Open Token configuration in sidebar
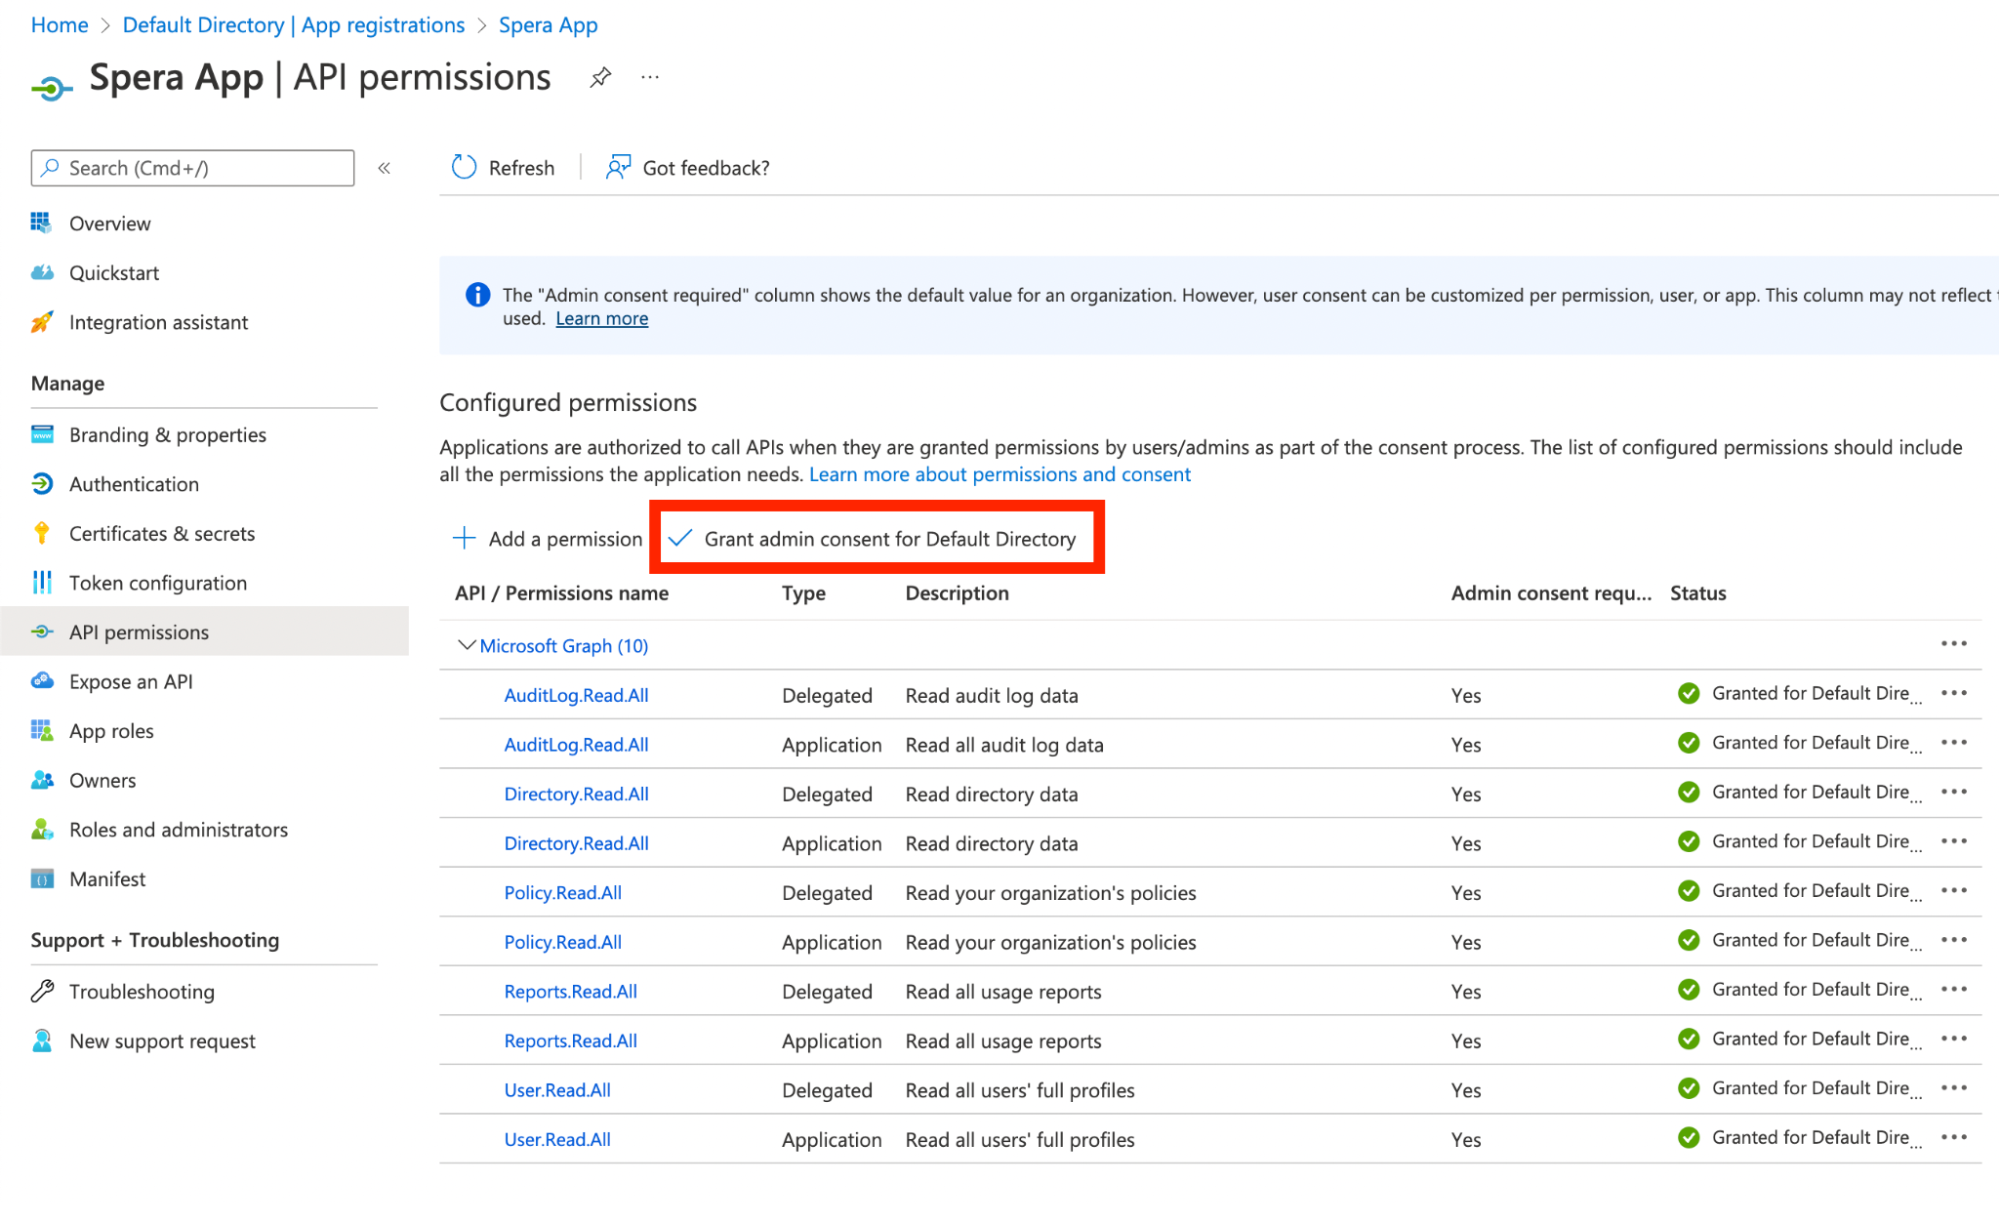 click(157, 583)
